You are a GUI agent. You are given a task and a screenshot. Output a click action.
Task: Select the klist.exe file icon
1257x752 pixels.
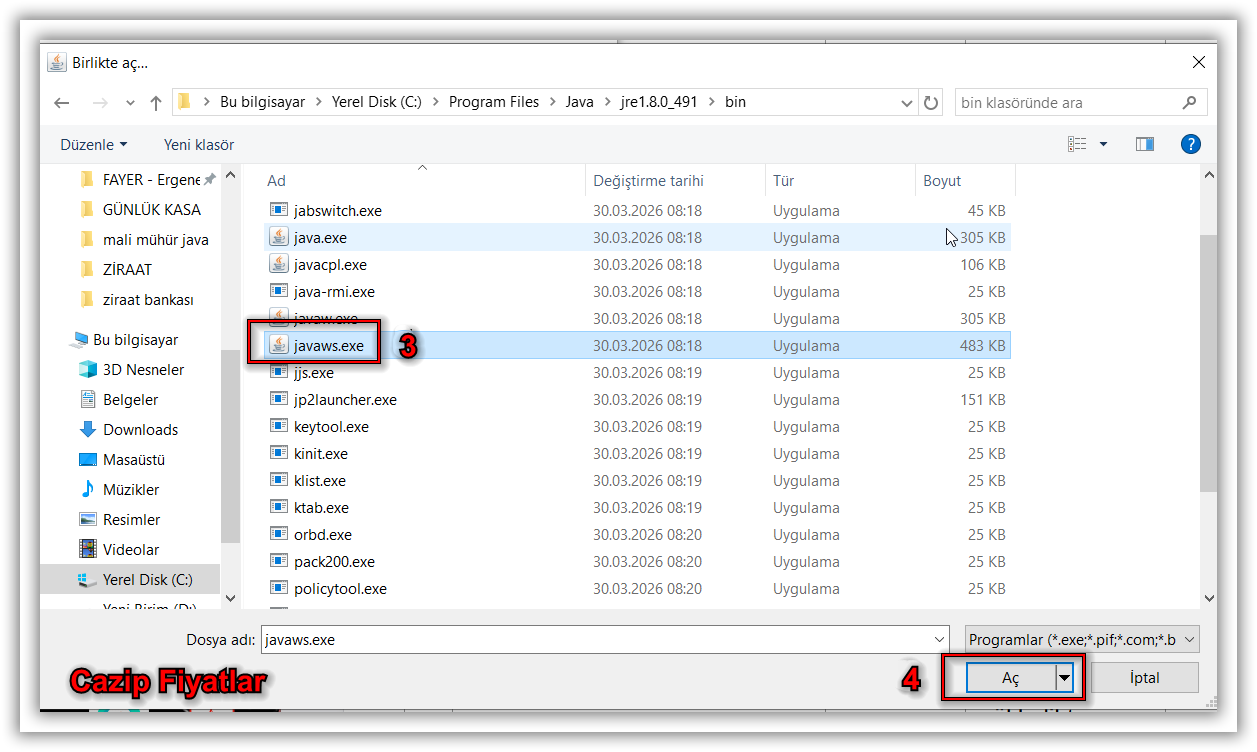click(278, 480)
